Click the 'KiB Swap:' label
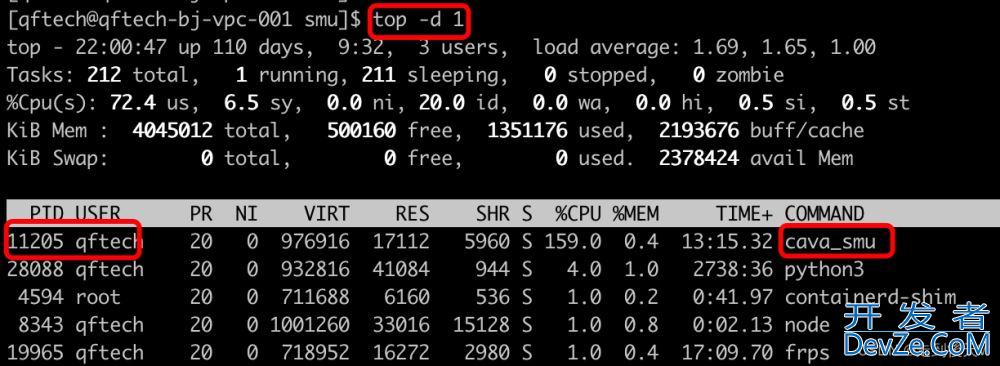Screen dimensions: 1000x366 click(58, 159)
